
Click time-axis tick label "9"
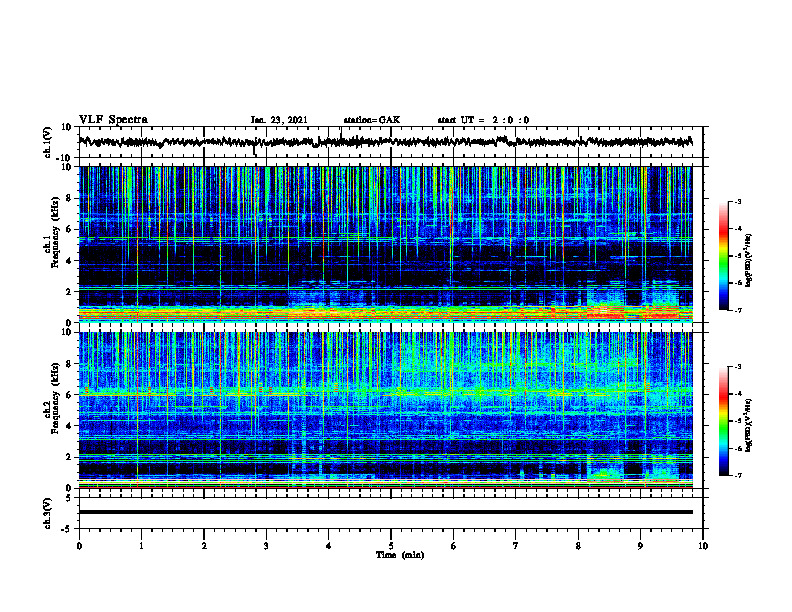coord(640,546)
